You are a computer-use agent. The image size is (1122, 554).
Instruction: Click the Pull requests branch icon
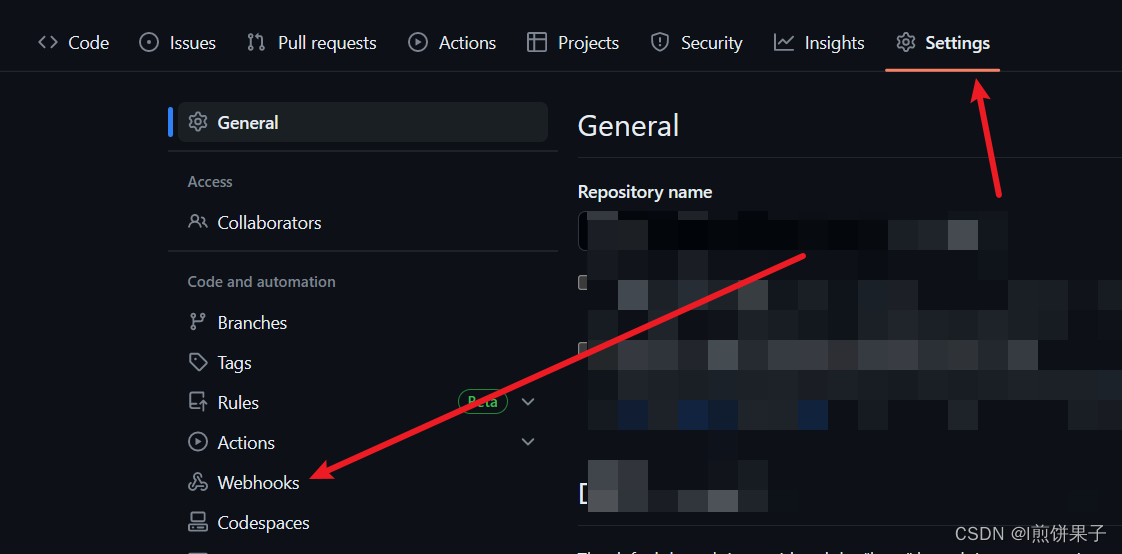coord(256,43)
